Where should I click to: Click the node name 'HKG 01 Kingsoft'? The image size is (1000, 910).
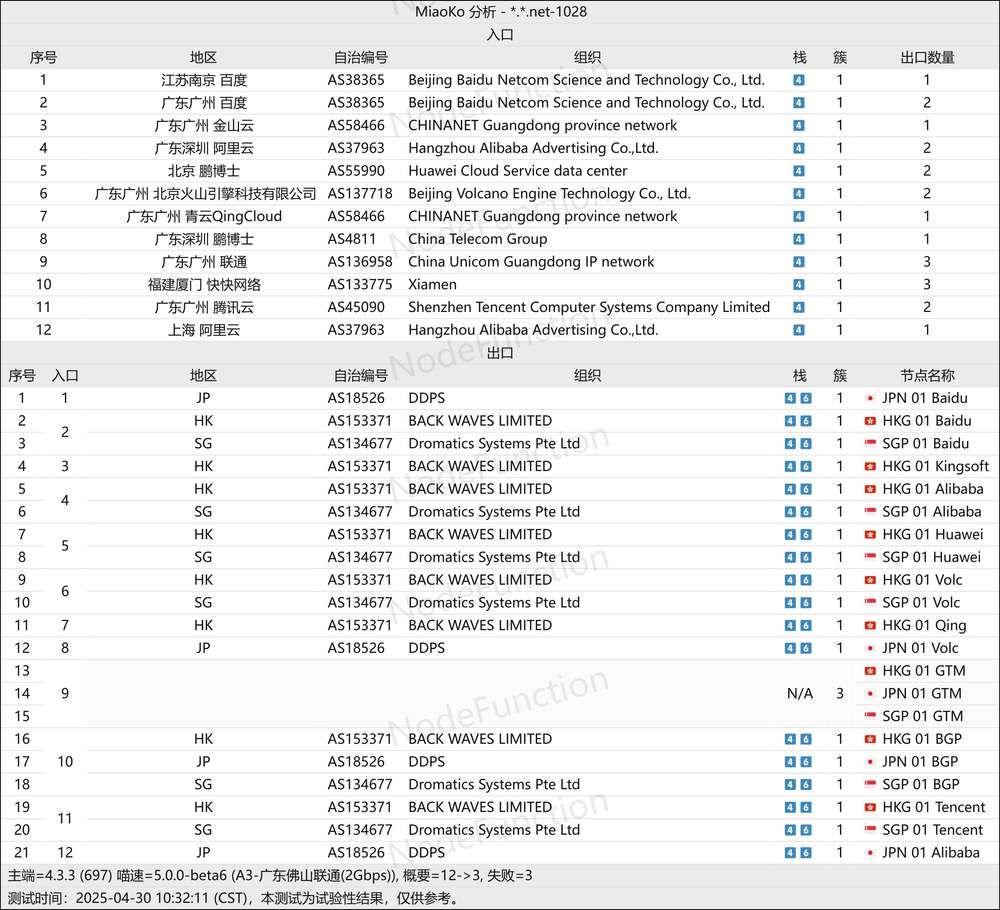[x=936, y=466]
